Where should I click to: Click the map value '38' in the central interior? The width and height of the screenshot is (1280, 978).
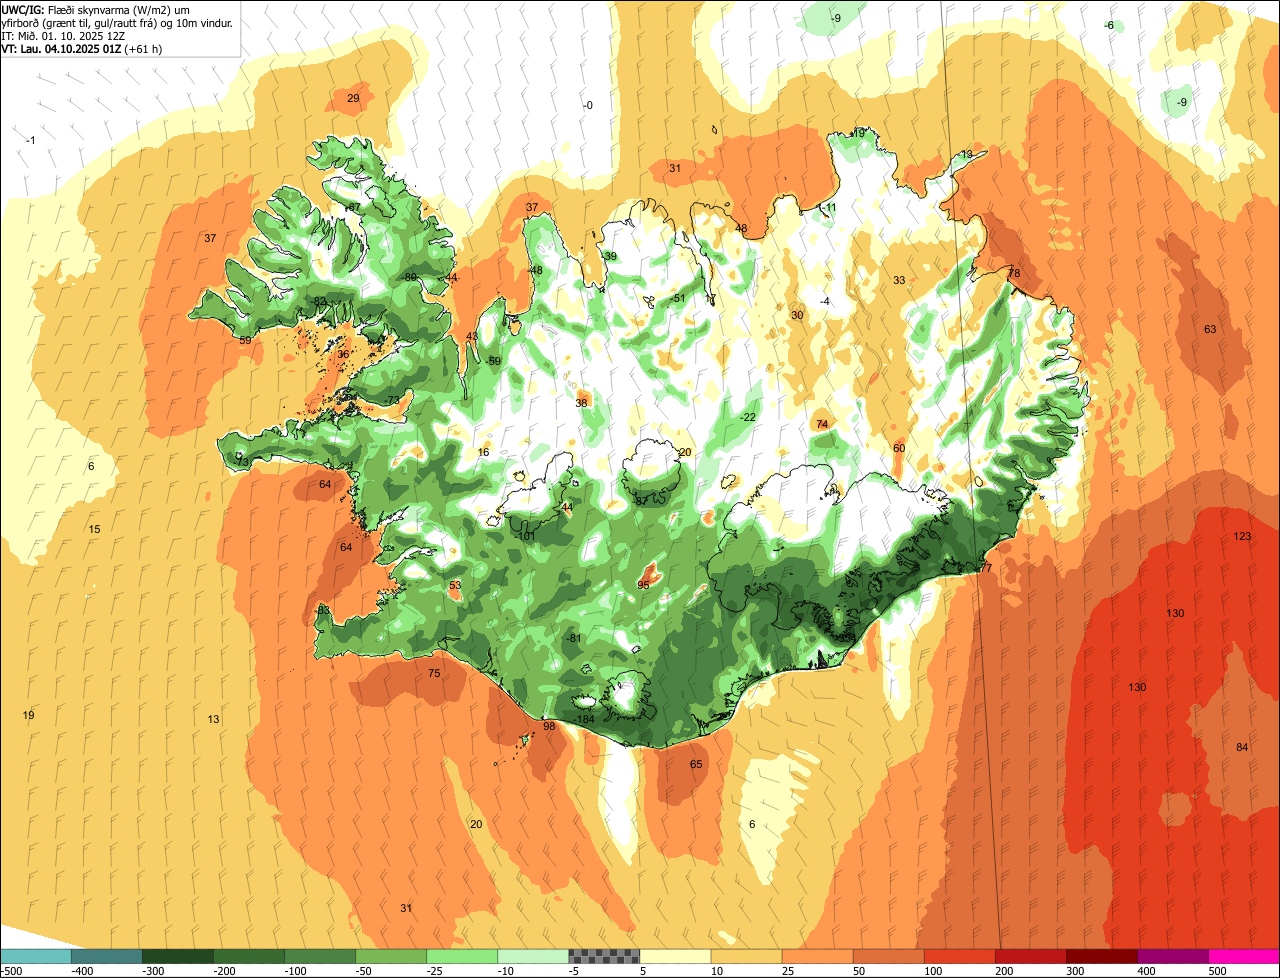pos(581,404)
